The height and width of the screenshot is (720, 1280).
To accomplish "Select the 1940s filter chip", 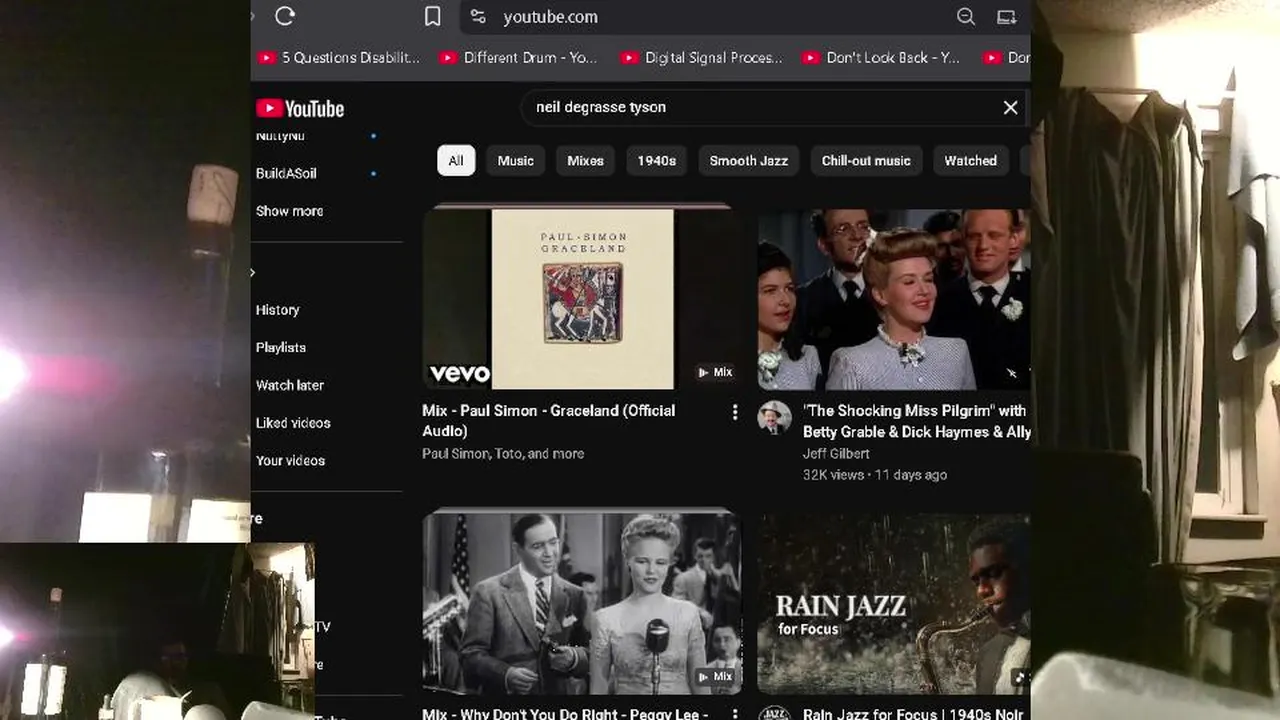I will click(x=657, y=160).
